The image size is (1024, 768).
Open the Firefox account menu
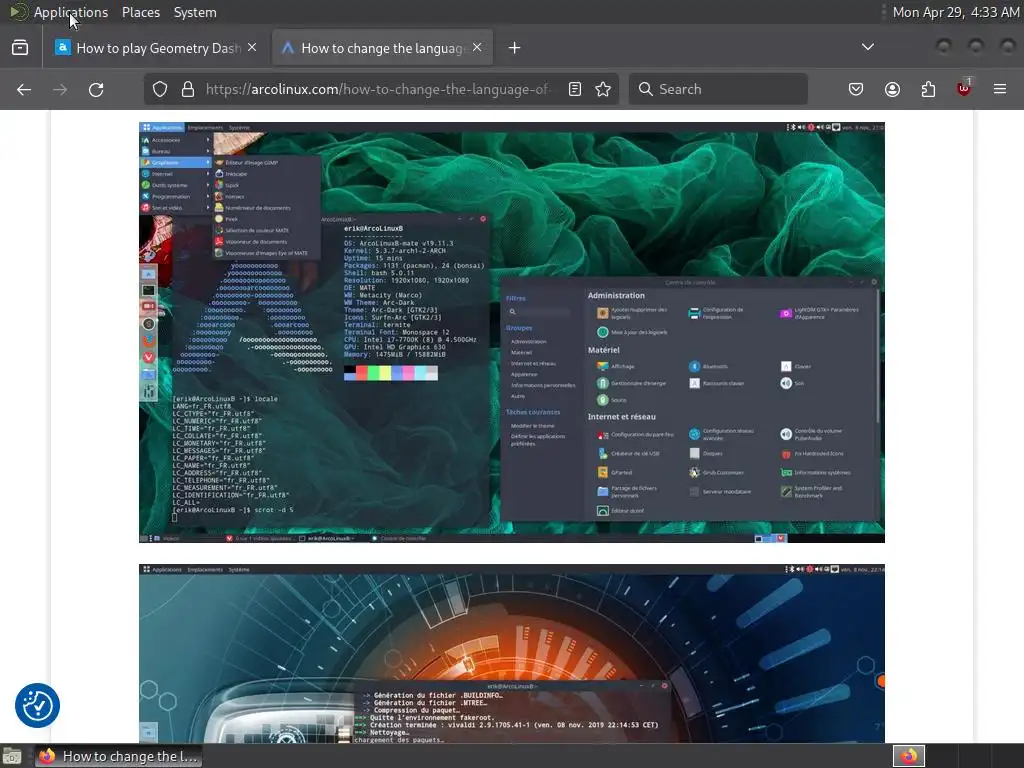tap(892, 89)
